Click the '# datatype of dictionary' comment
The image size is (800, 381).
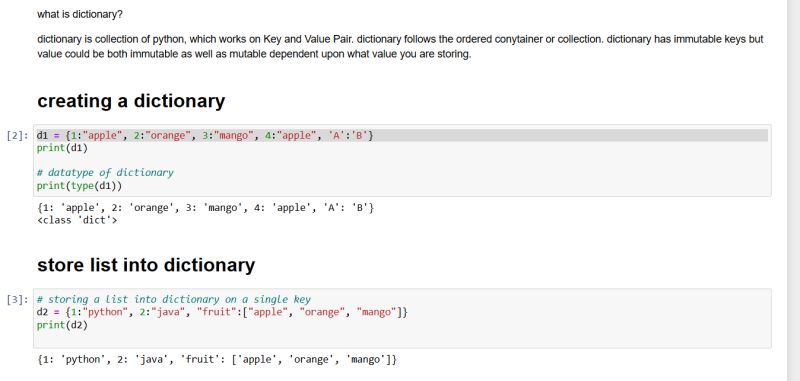[x=105, y=173]
